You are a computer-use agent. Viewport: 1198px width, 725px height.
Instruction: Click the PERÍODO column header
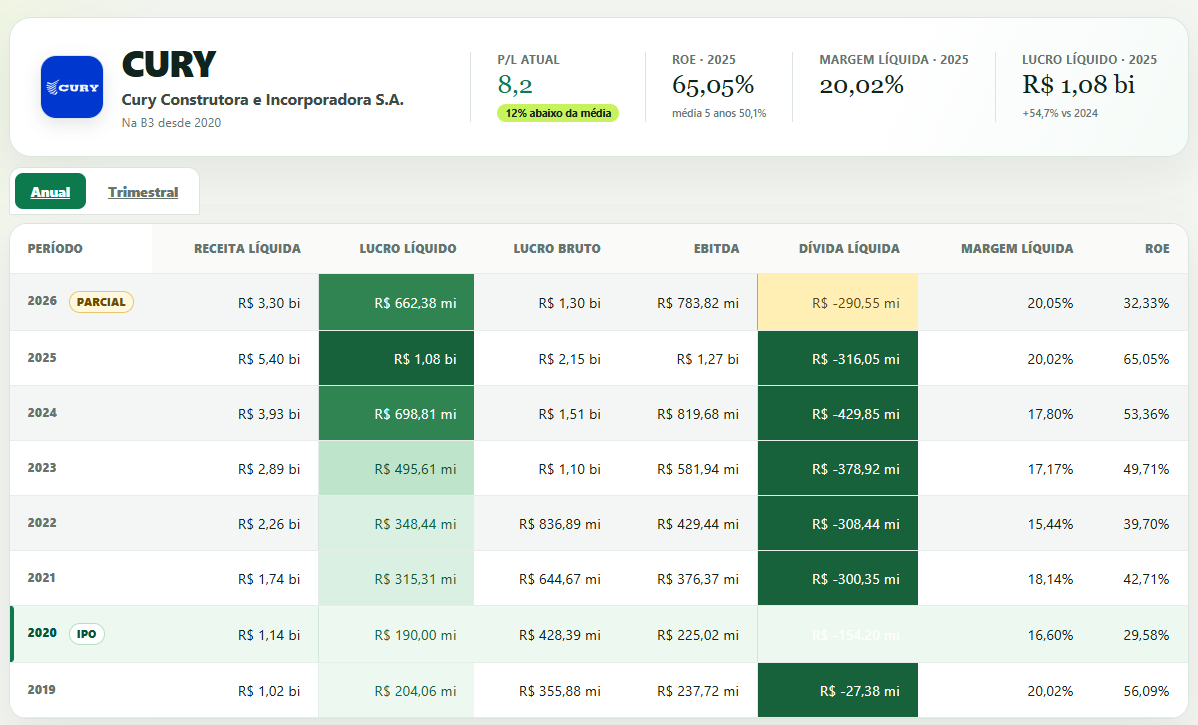pos(55,248)
